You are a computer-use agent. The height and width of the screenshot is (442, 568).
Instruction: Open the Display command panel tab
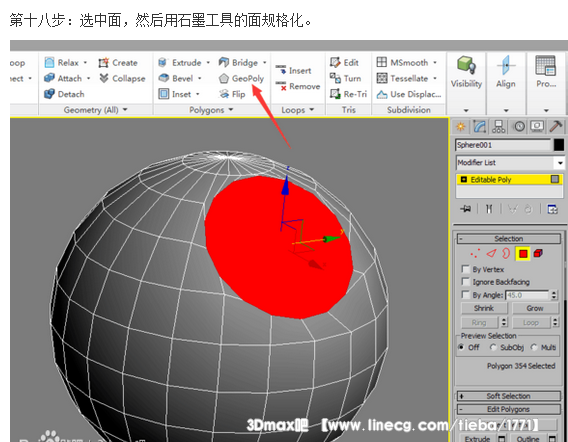tap(537, 126)
